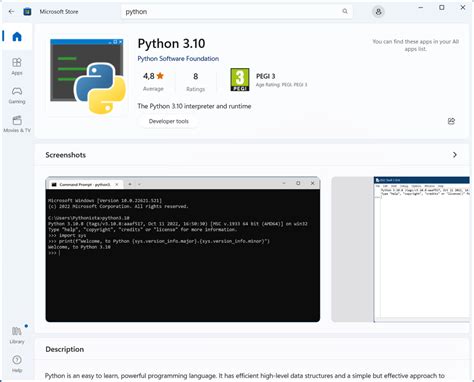Open the Movies & TV sidebar section
Screen dimensions: 474x382
(17, 124)
